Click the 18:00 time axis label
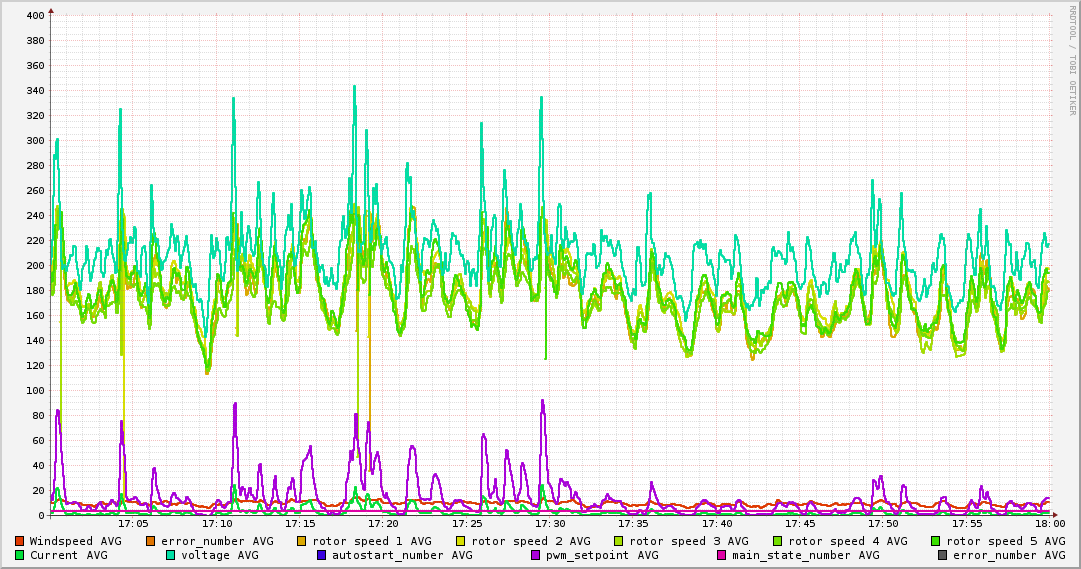 (1050, 523)
